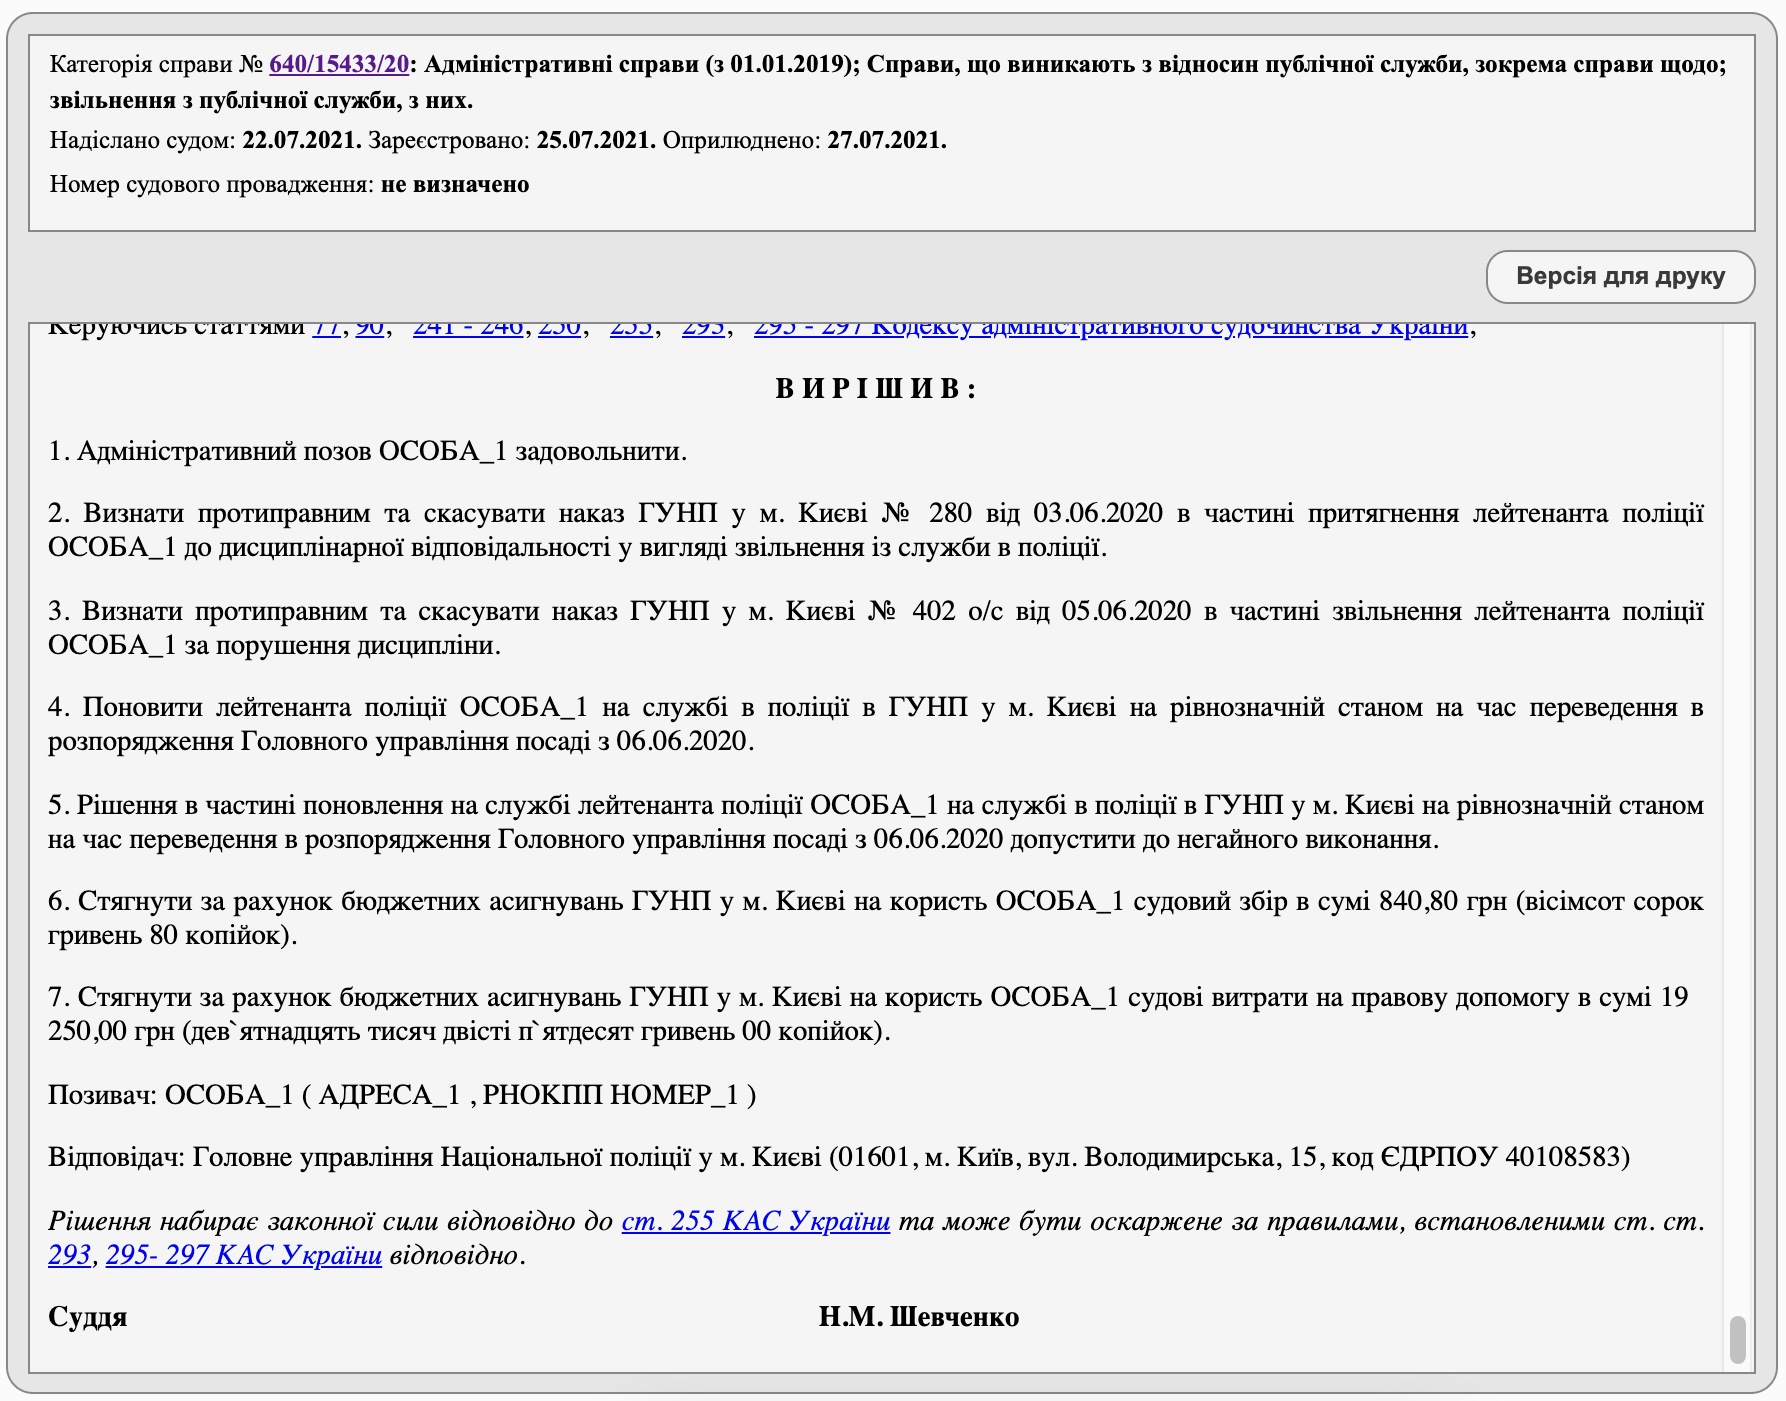Click the ЄДРПОУ code 40108583
This screenshot has width=1786, height=1401.
(1562, 1157)
